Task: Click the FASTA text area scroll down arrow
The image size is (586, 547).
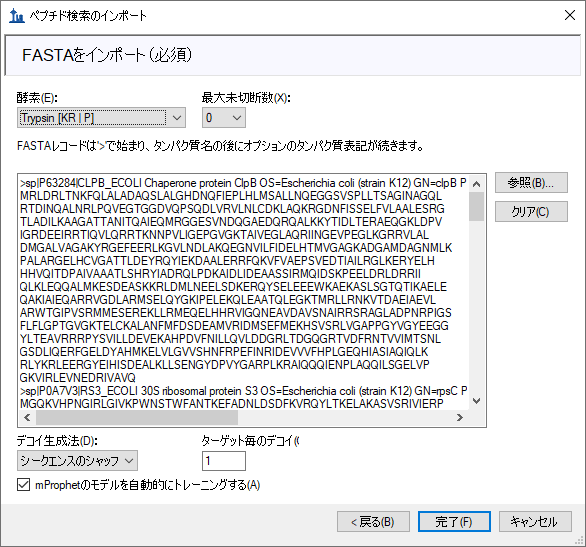Action: (476, 401)
